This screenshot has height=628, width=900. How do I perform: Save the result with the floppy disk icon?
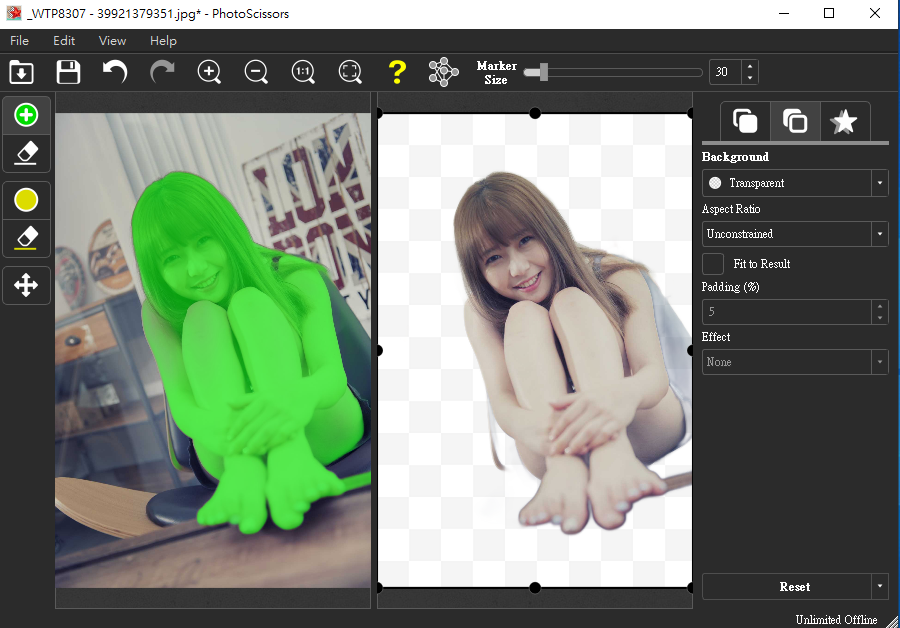coord(68,72)
